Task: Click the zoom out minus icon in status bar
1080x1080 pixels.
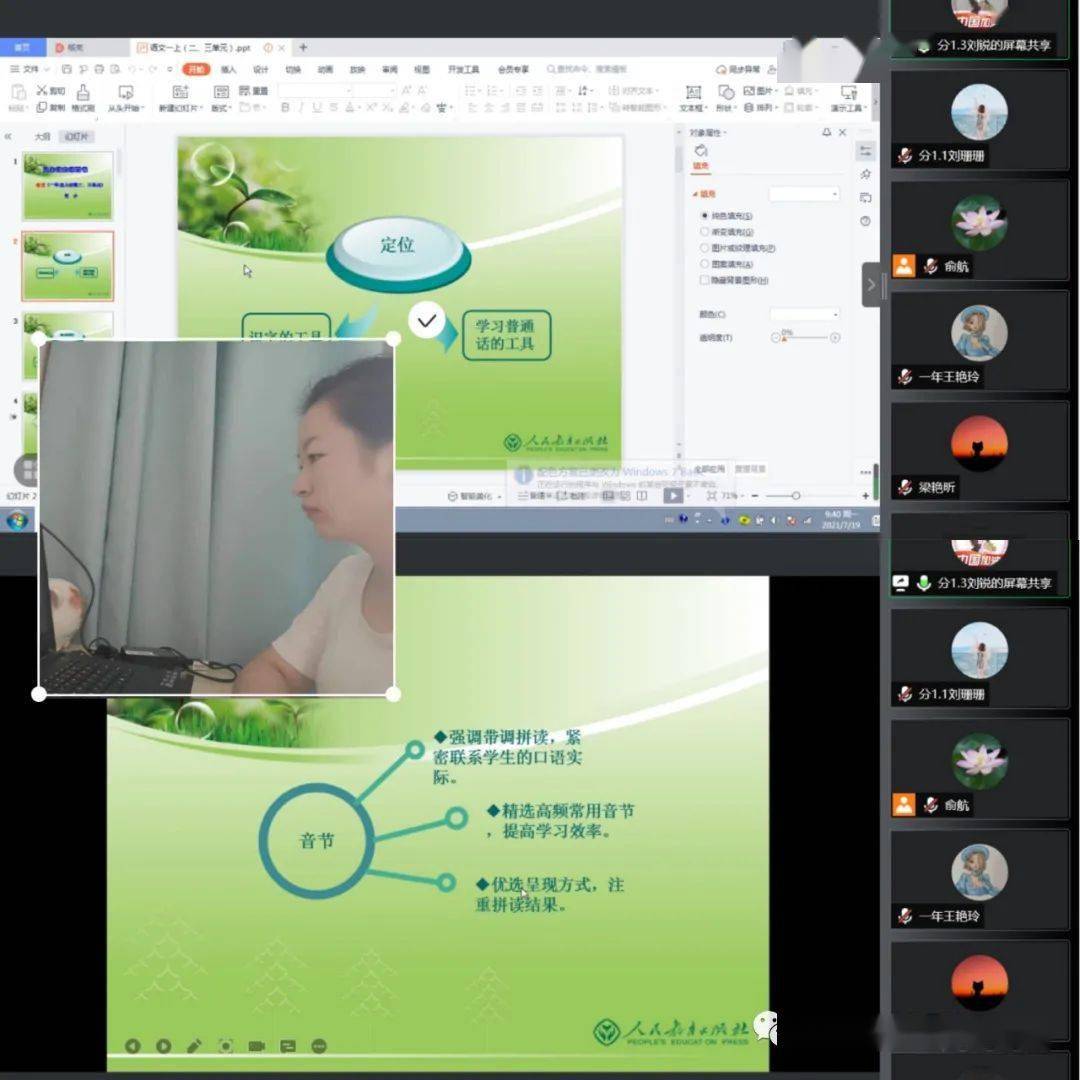Action: pyautogui.click(x=755, y=495)
